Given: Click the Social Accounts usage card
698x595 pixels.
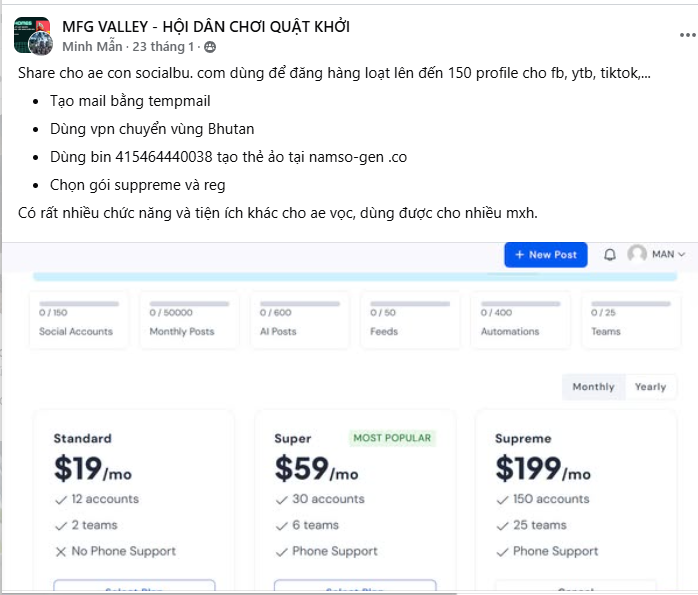Looking at the screenshot, I should (x=79, y=320).
